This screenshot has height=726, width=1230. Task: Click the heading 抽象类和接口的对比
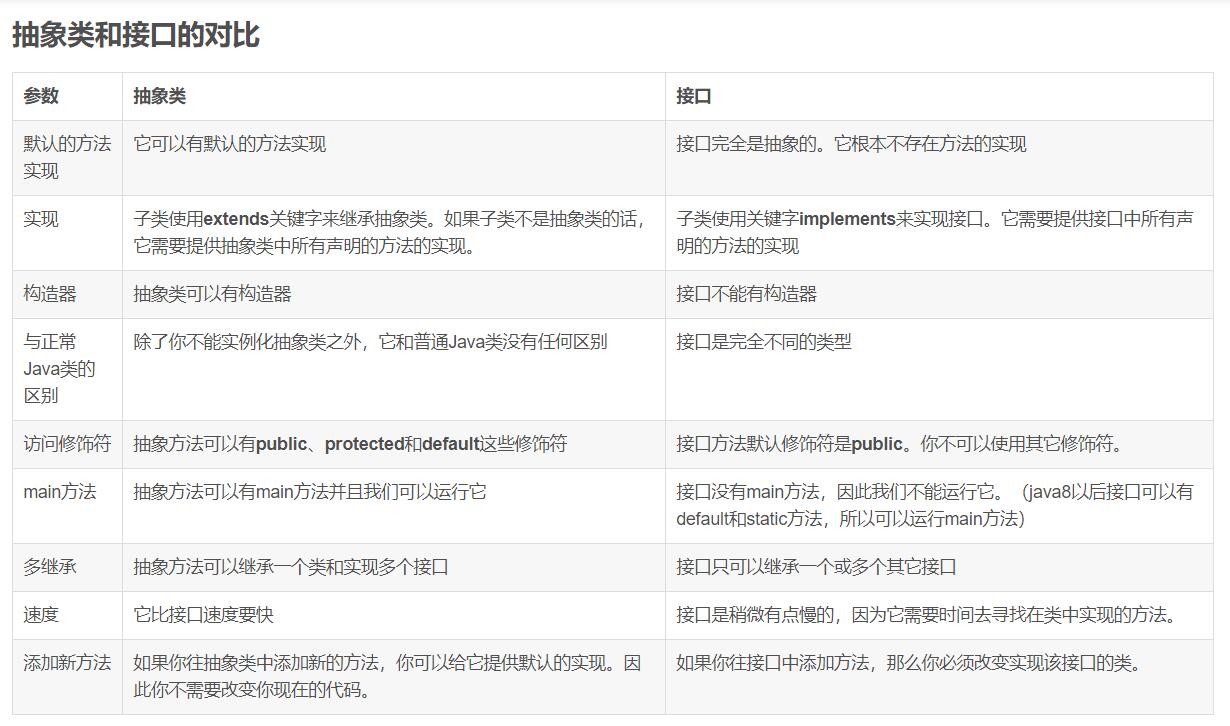[x=135, y=35]
